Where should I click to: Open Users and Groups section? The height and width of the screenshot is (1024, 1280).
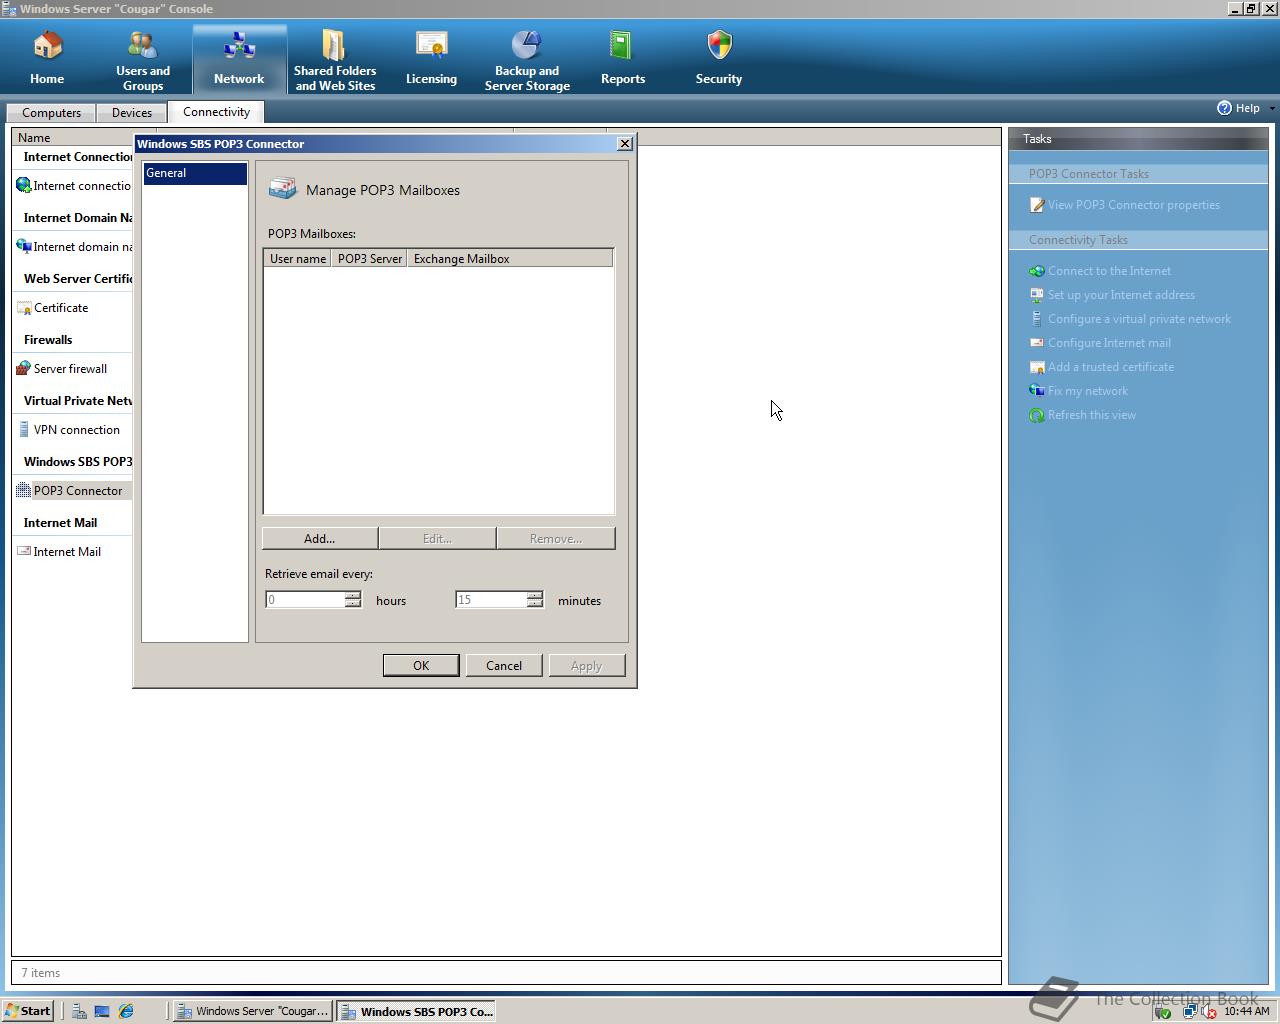click(143, 58)
